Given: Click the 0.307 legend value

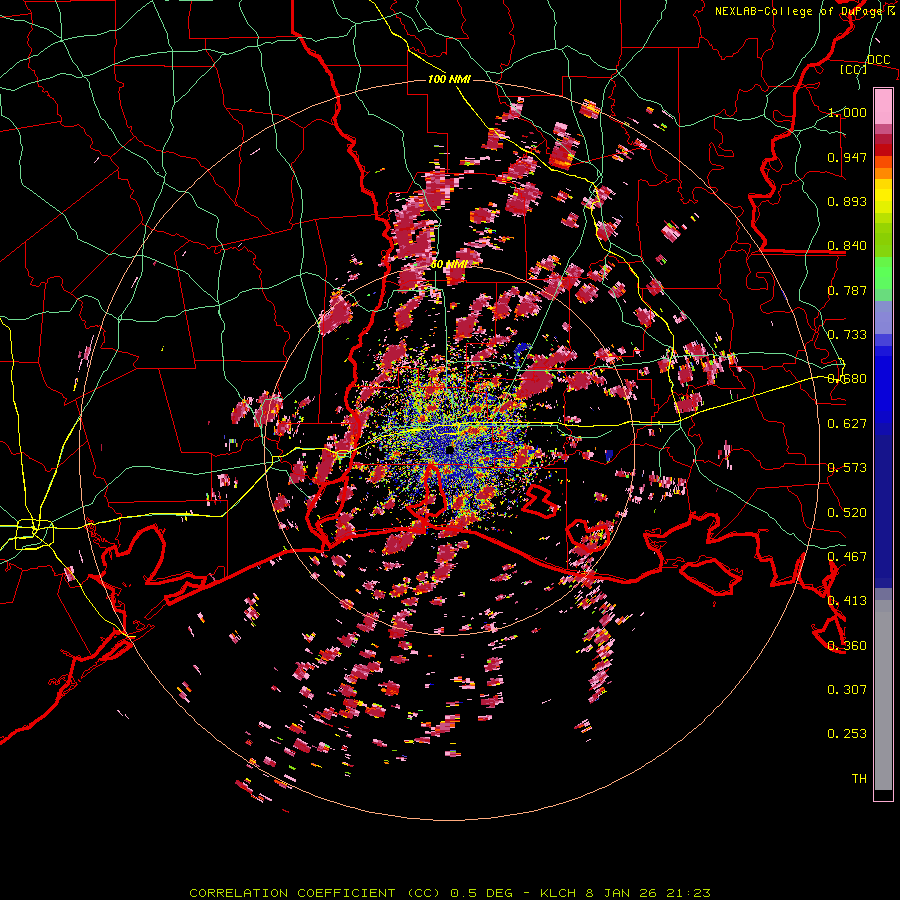Looking at the screenshot, I should (847, 690).
